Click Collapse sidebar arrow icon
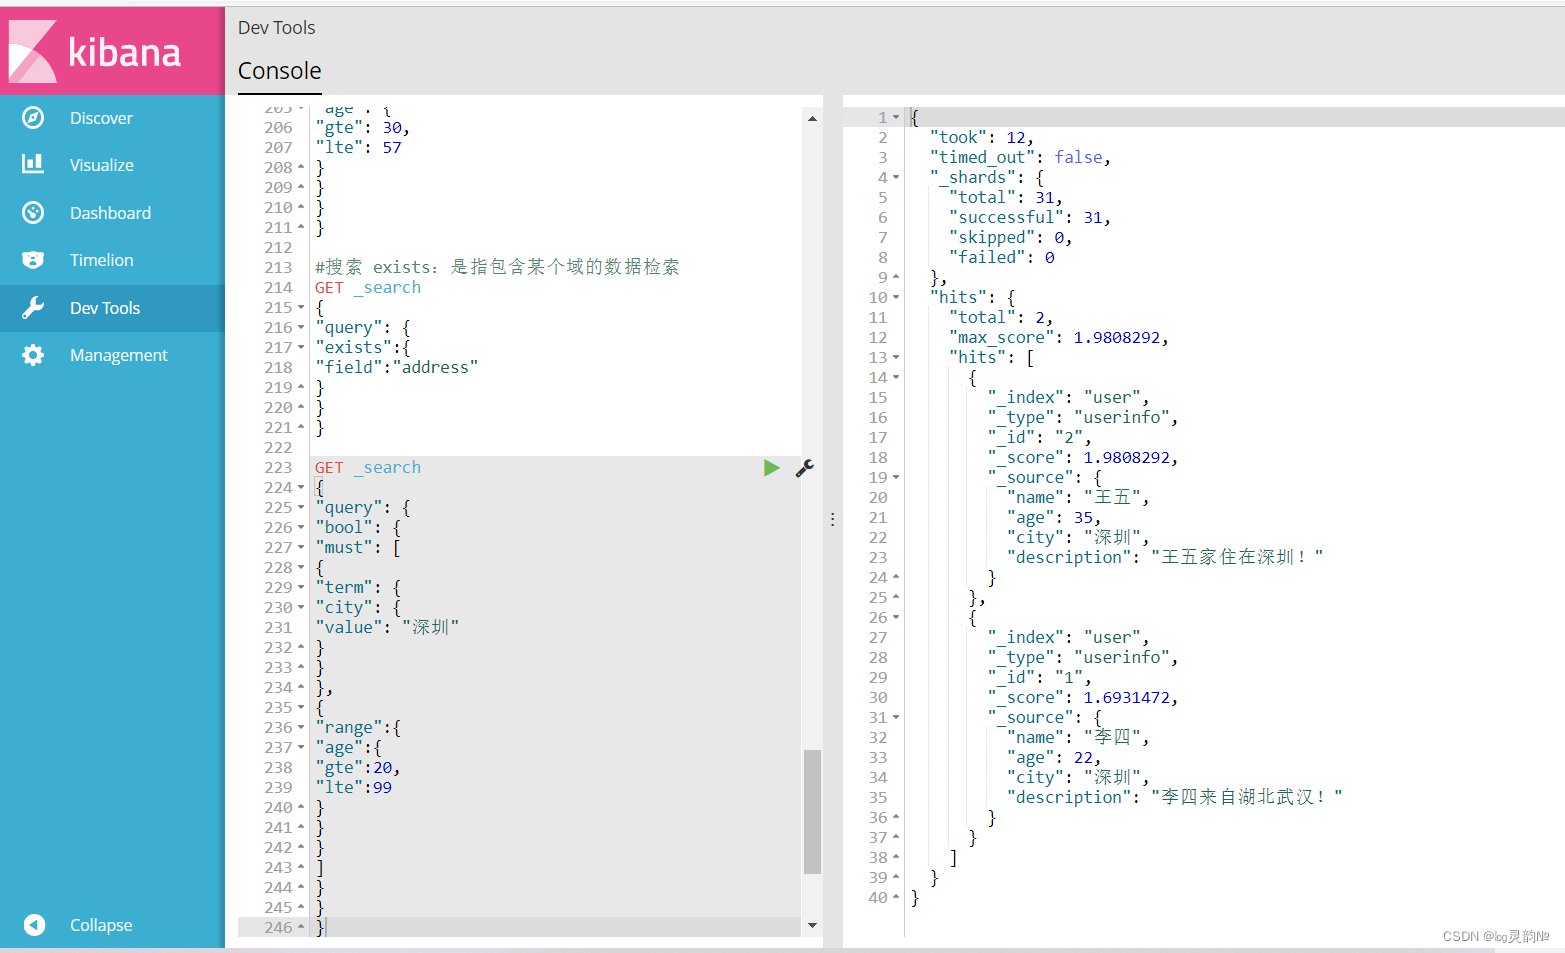1565x953 pixels. click(x=34, y=925)
